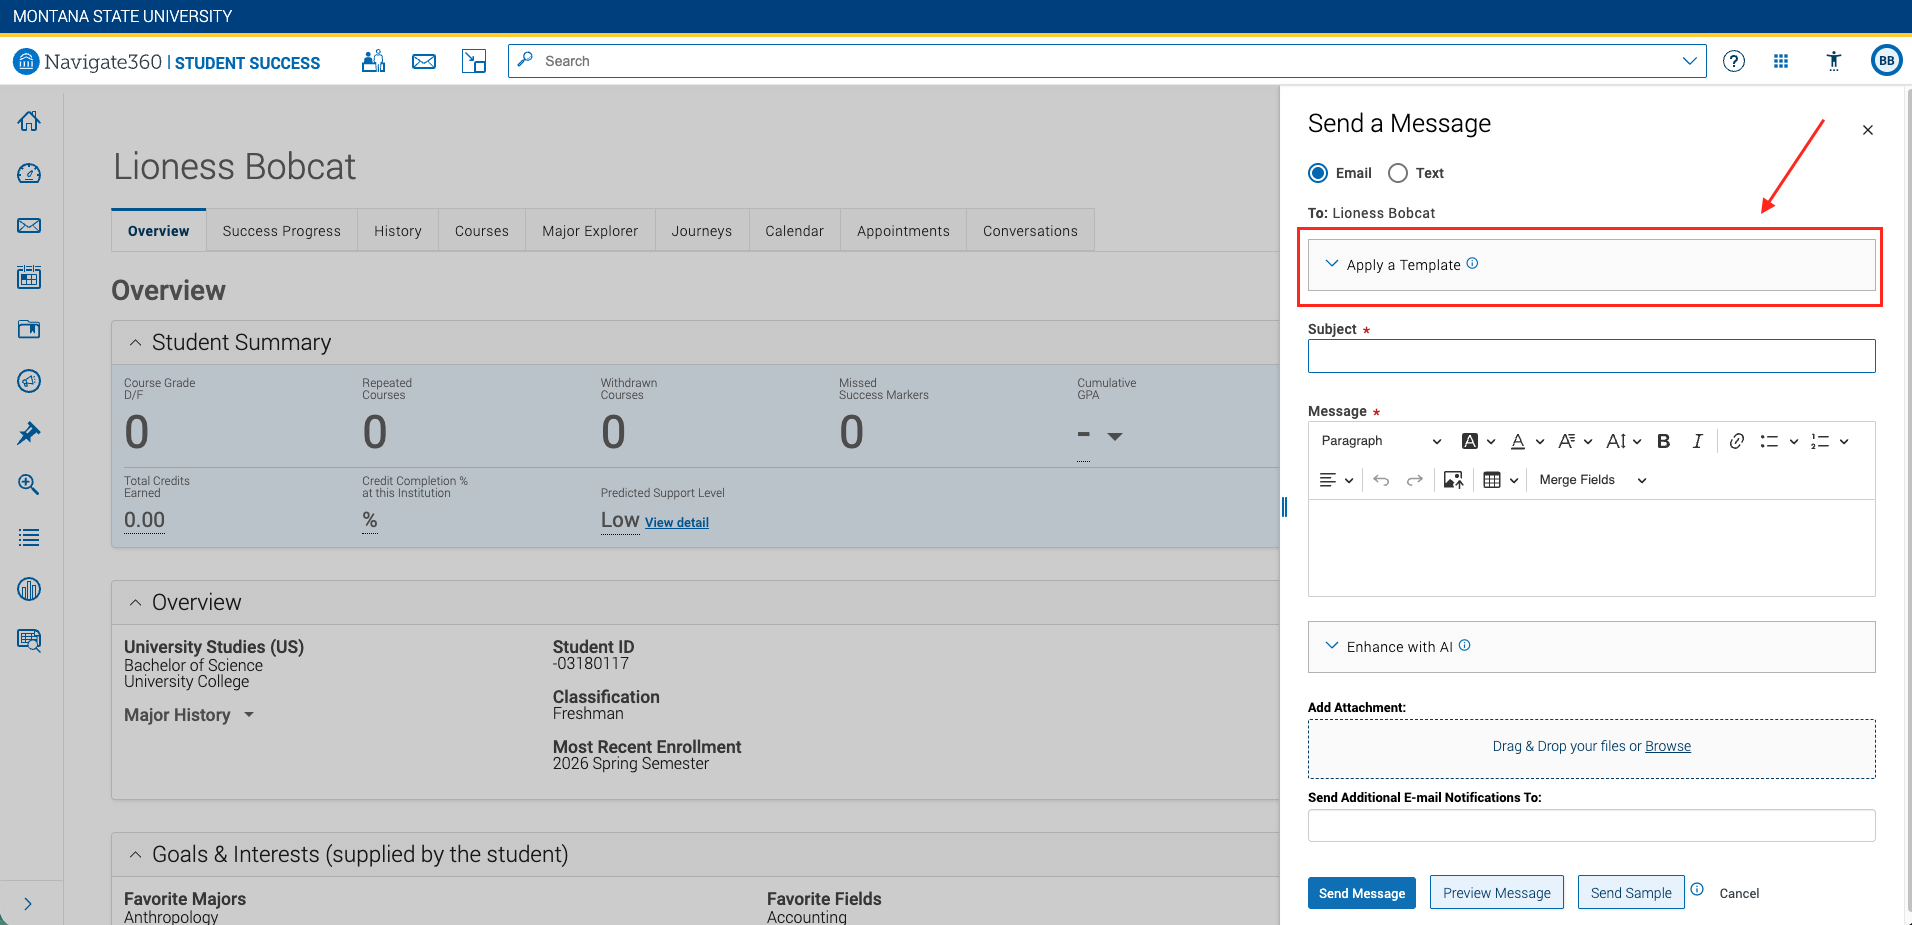Screen dimensions: 1912x925
Task: Insert a link using the link icon
Action: pos(1737,441)
